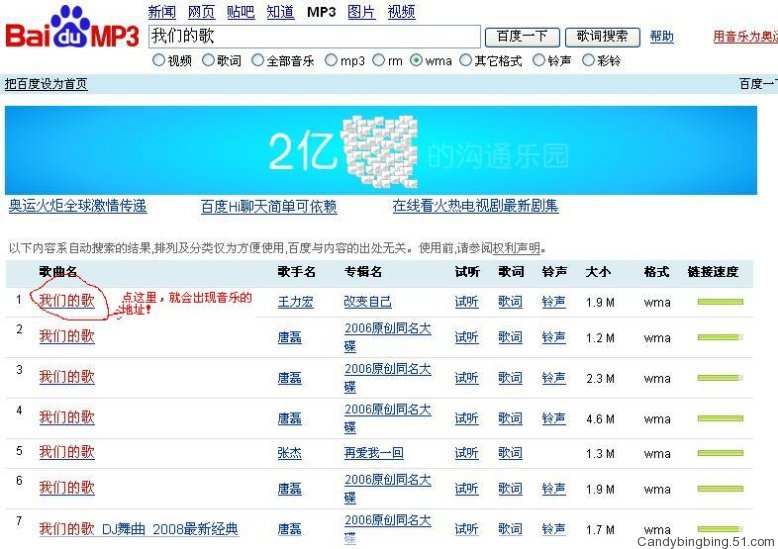
Task: Click 铃声 link in row 1
Action: 554,302
